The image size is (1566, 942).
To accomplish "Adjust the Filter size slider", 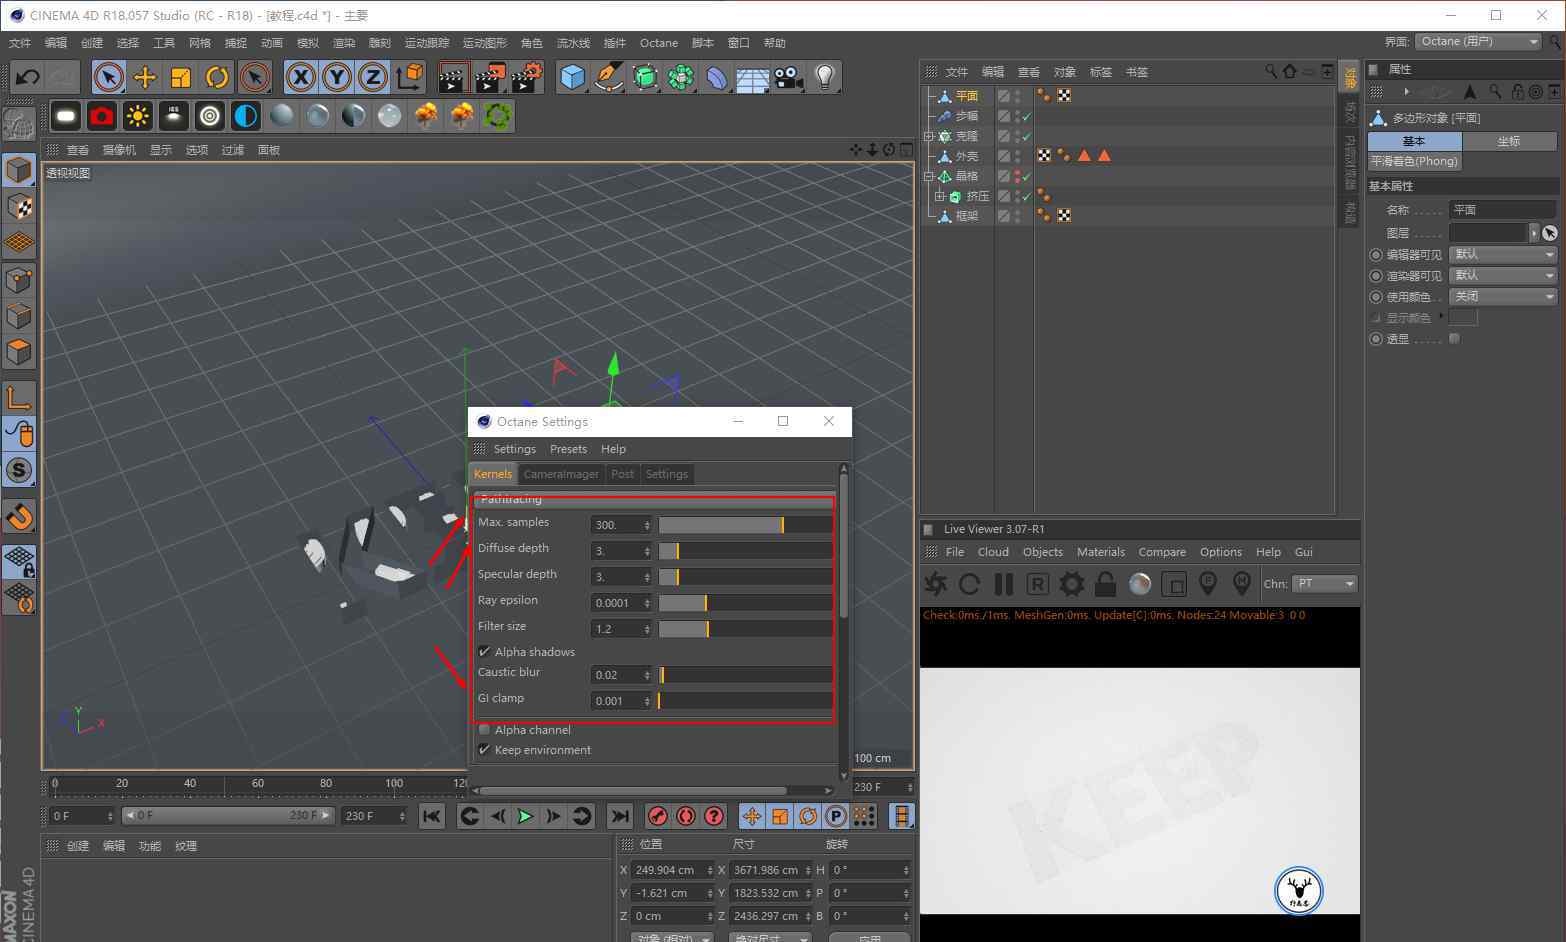I will point(745,629).
